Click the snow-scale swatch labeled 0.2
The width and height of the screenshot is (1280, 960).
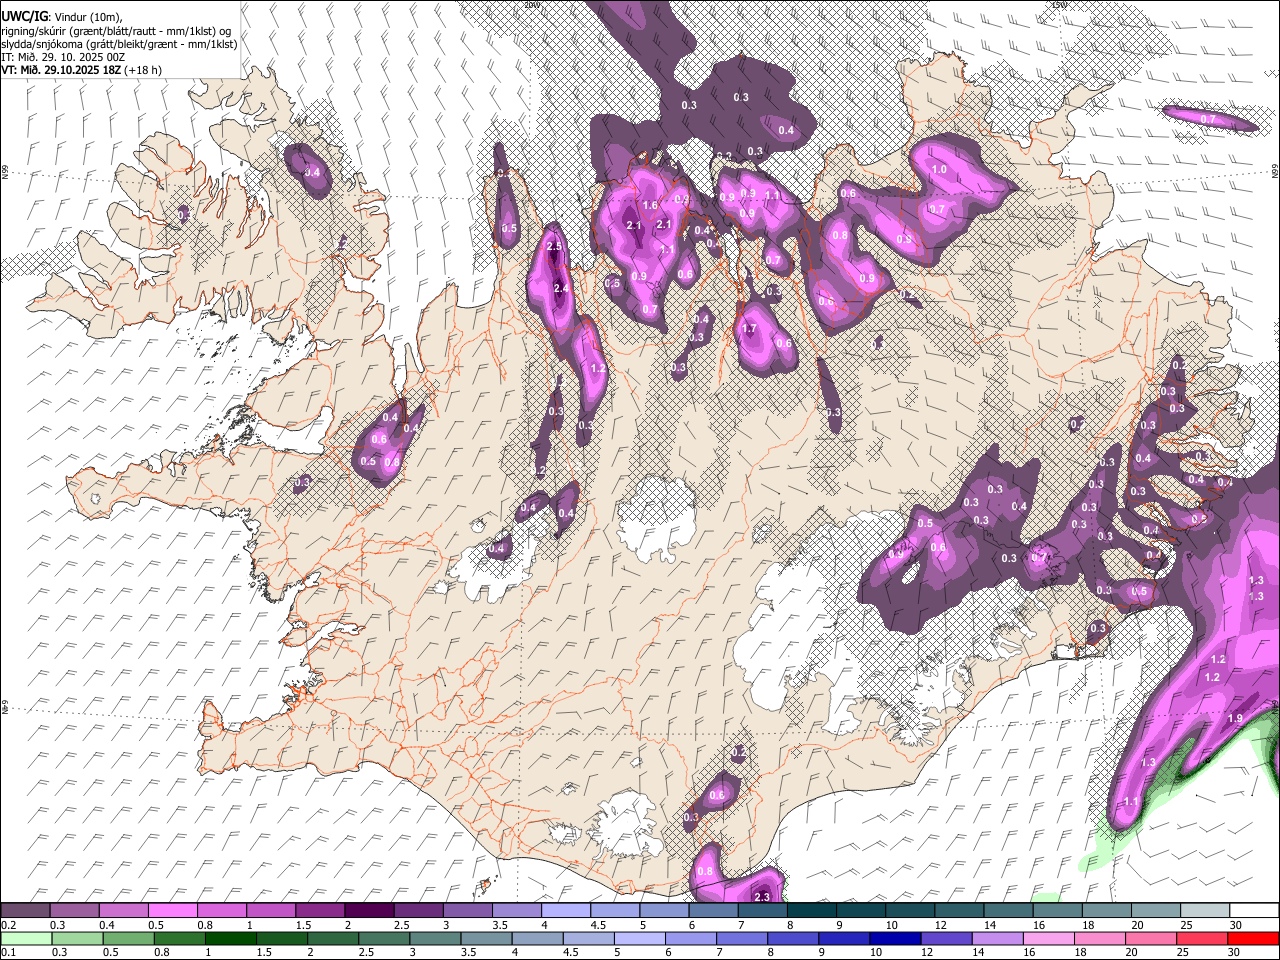(x=25, y=911)
